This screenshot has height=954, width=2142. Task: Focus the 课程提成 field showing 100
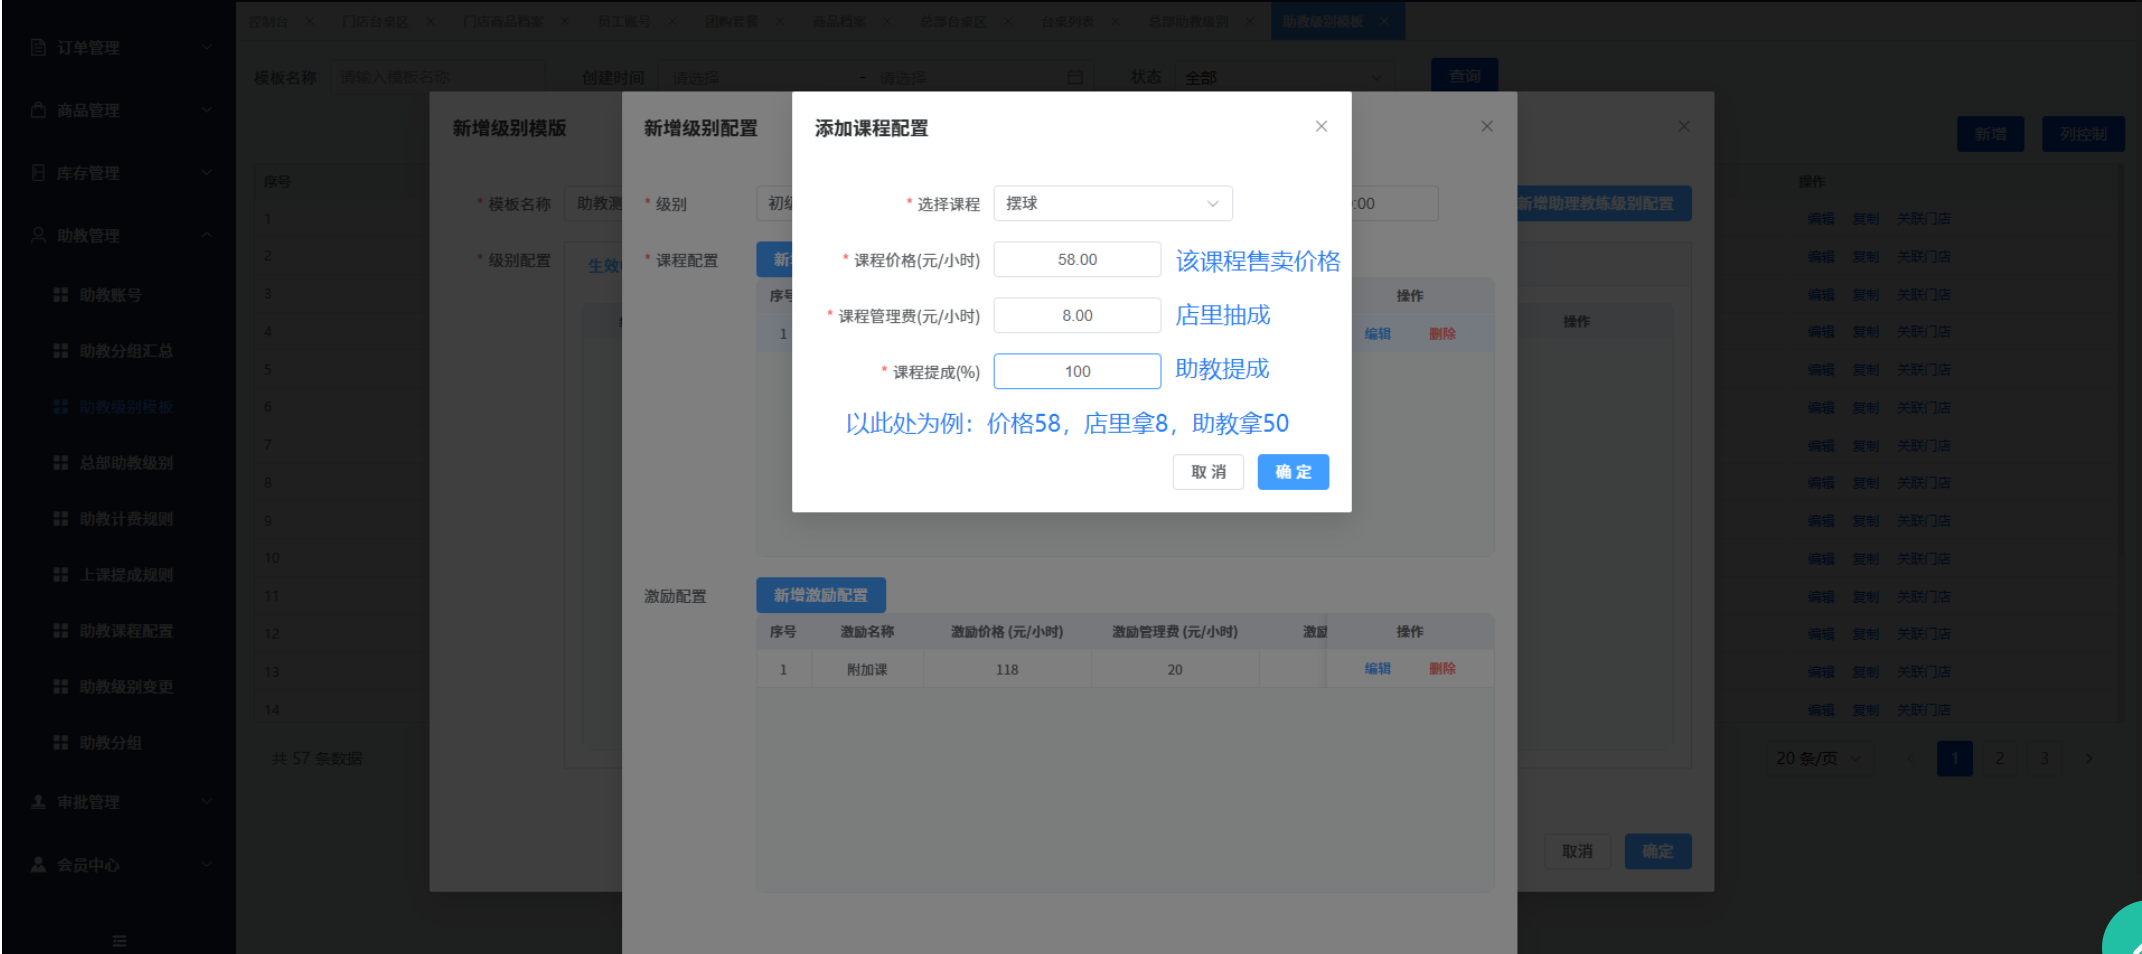tap(1077, 371)
